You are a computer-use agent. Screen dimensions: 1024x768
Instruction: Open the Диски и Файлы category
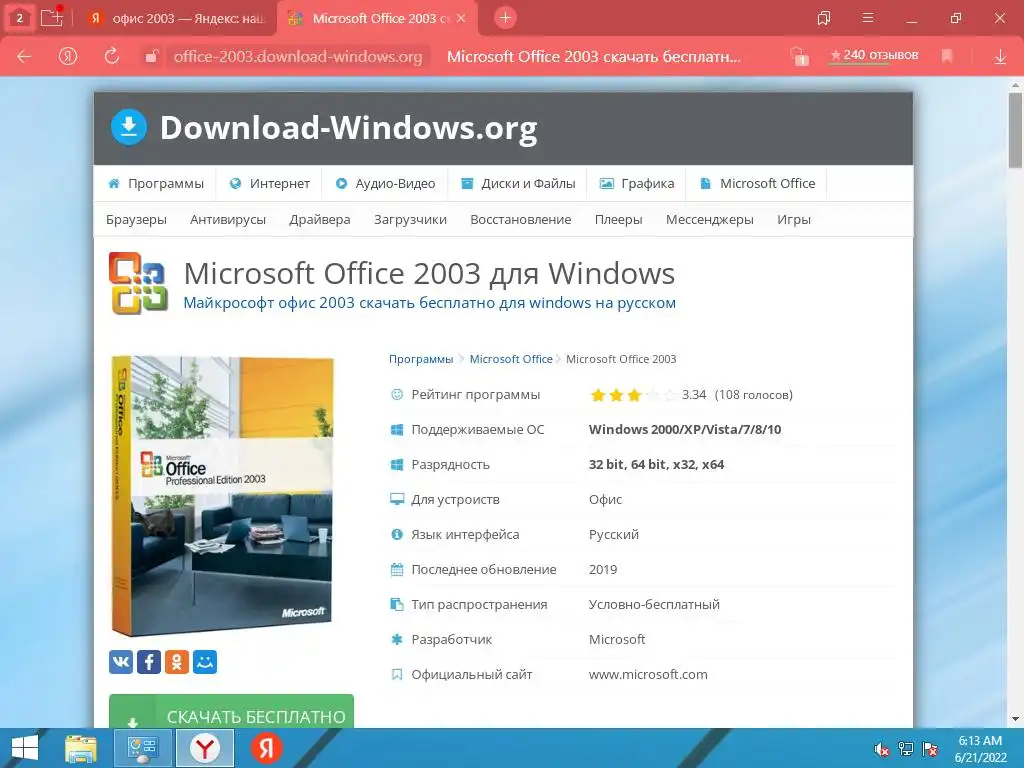tap(518, 184)
